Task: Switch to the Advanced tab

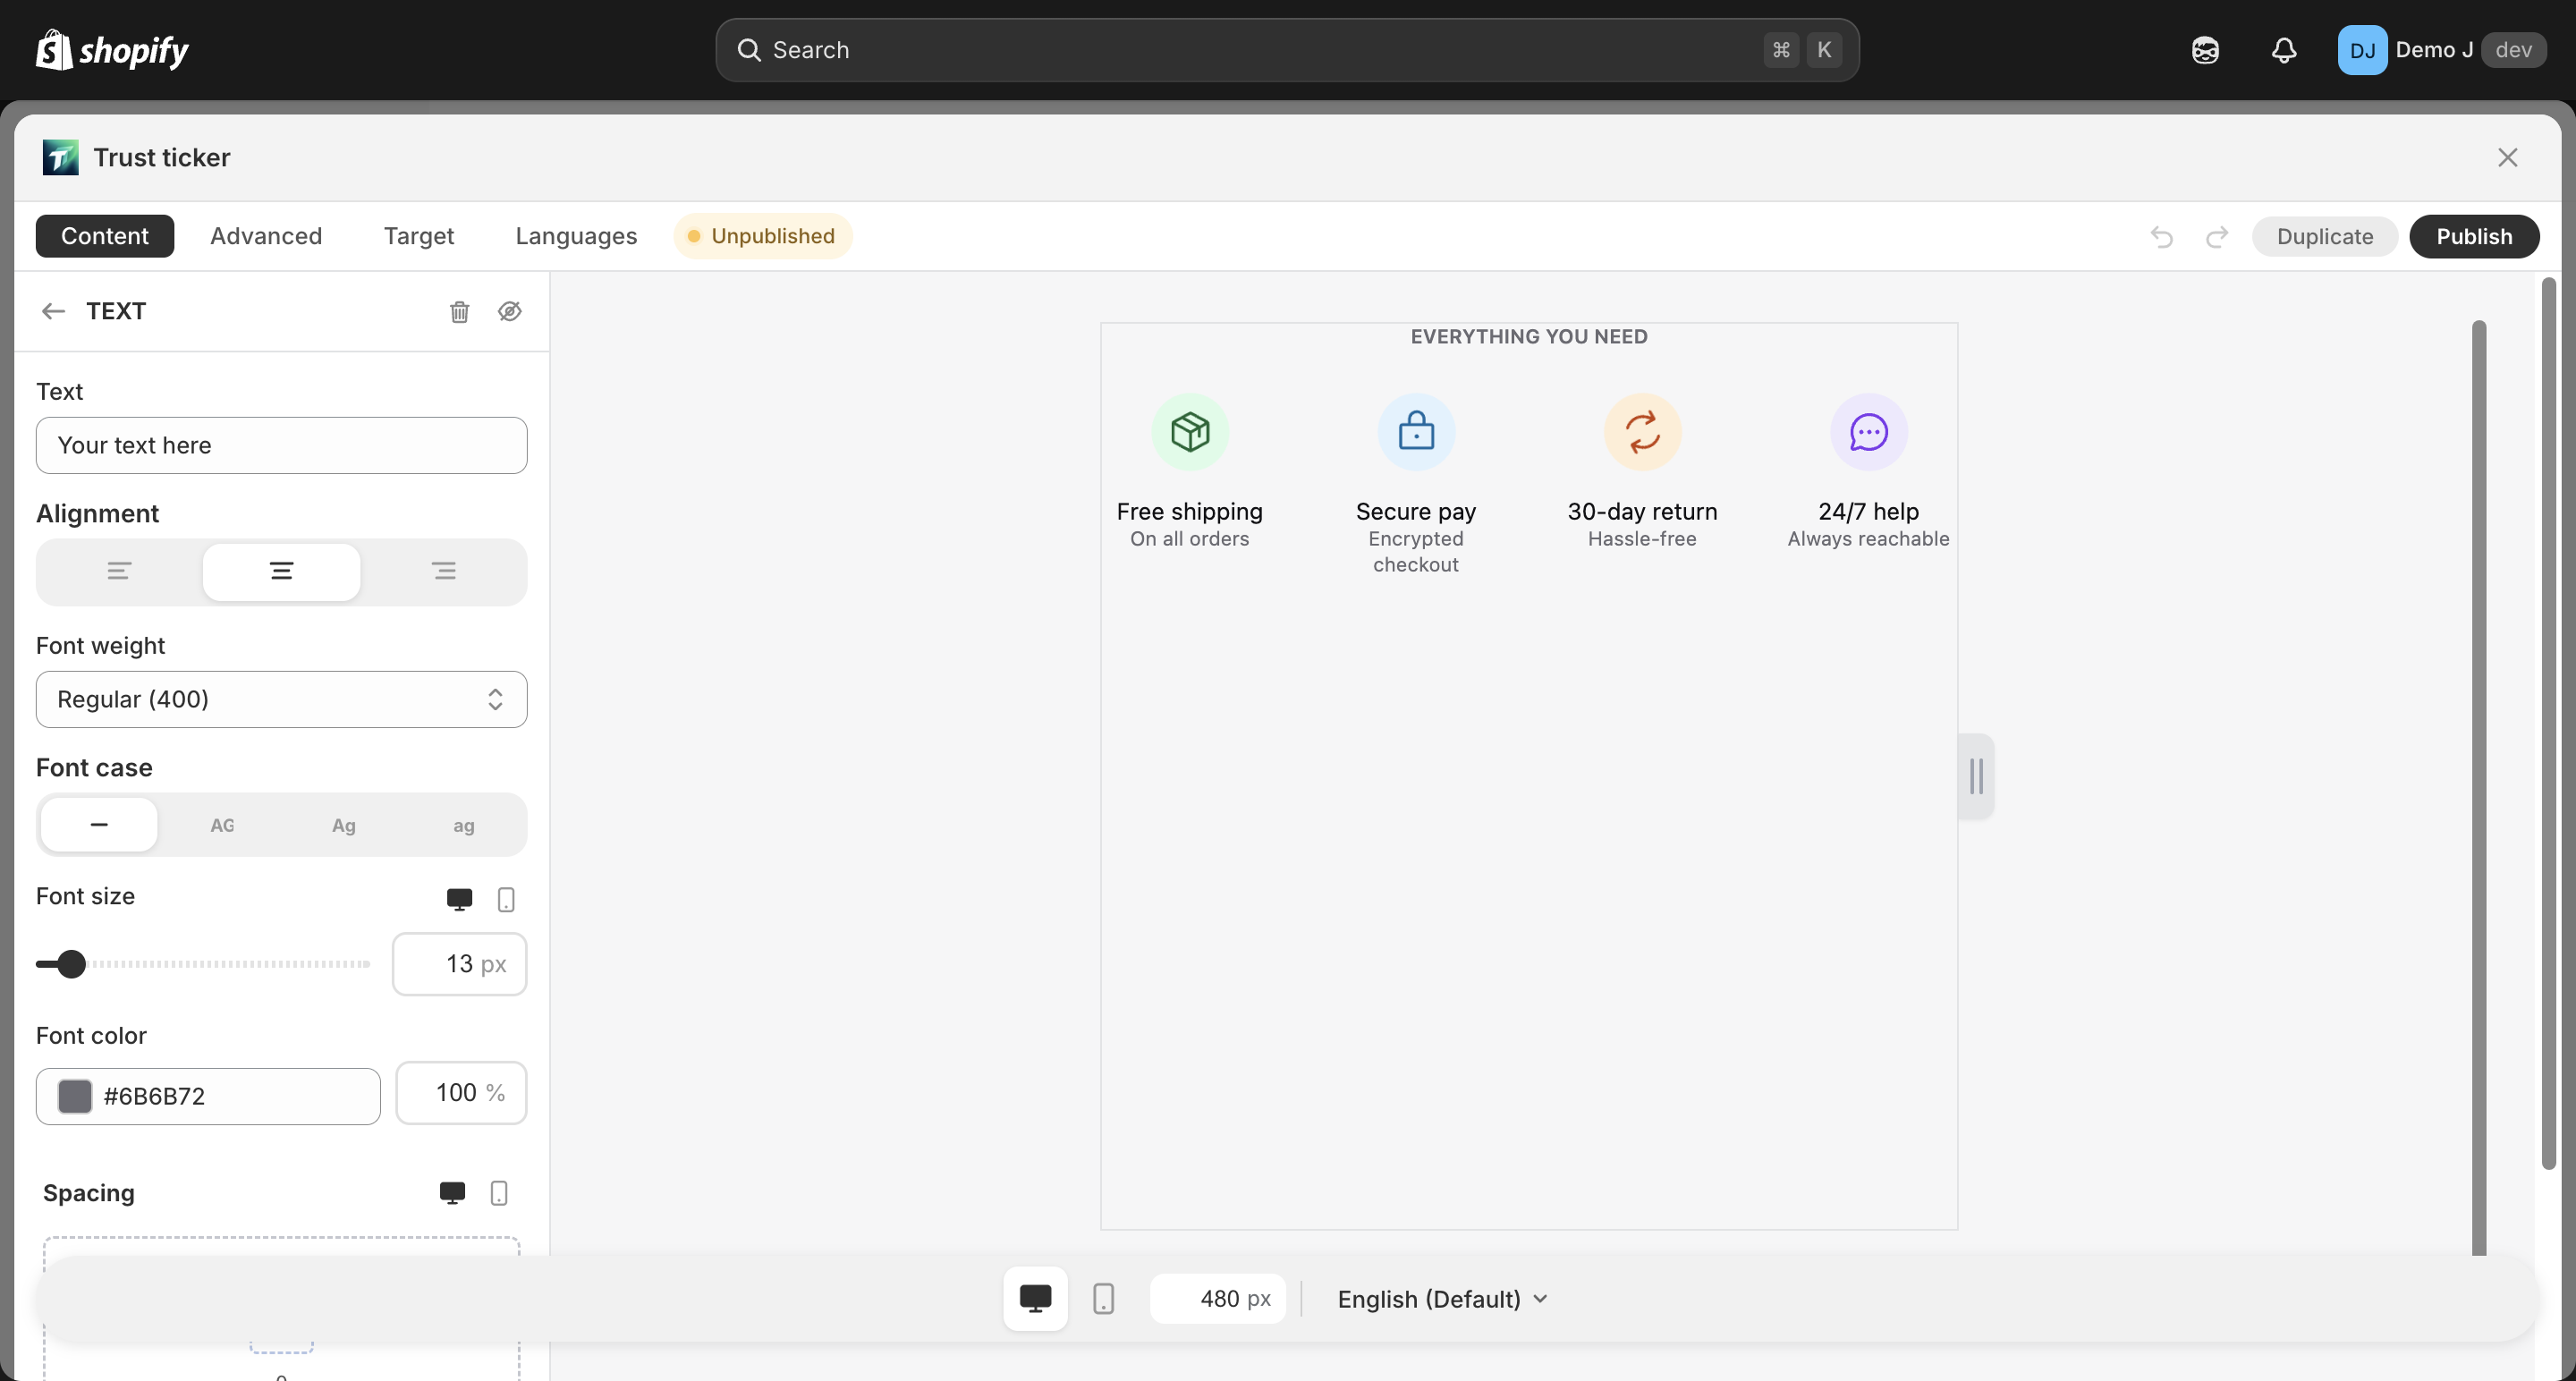Action: point(266,236)
